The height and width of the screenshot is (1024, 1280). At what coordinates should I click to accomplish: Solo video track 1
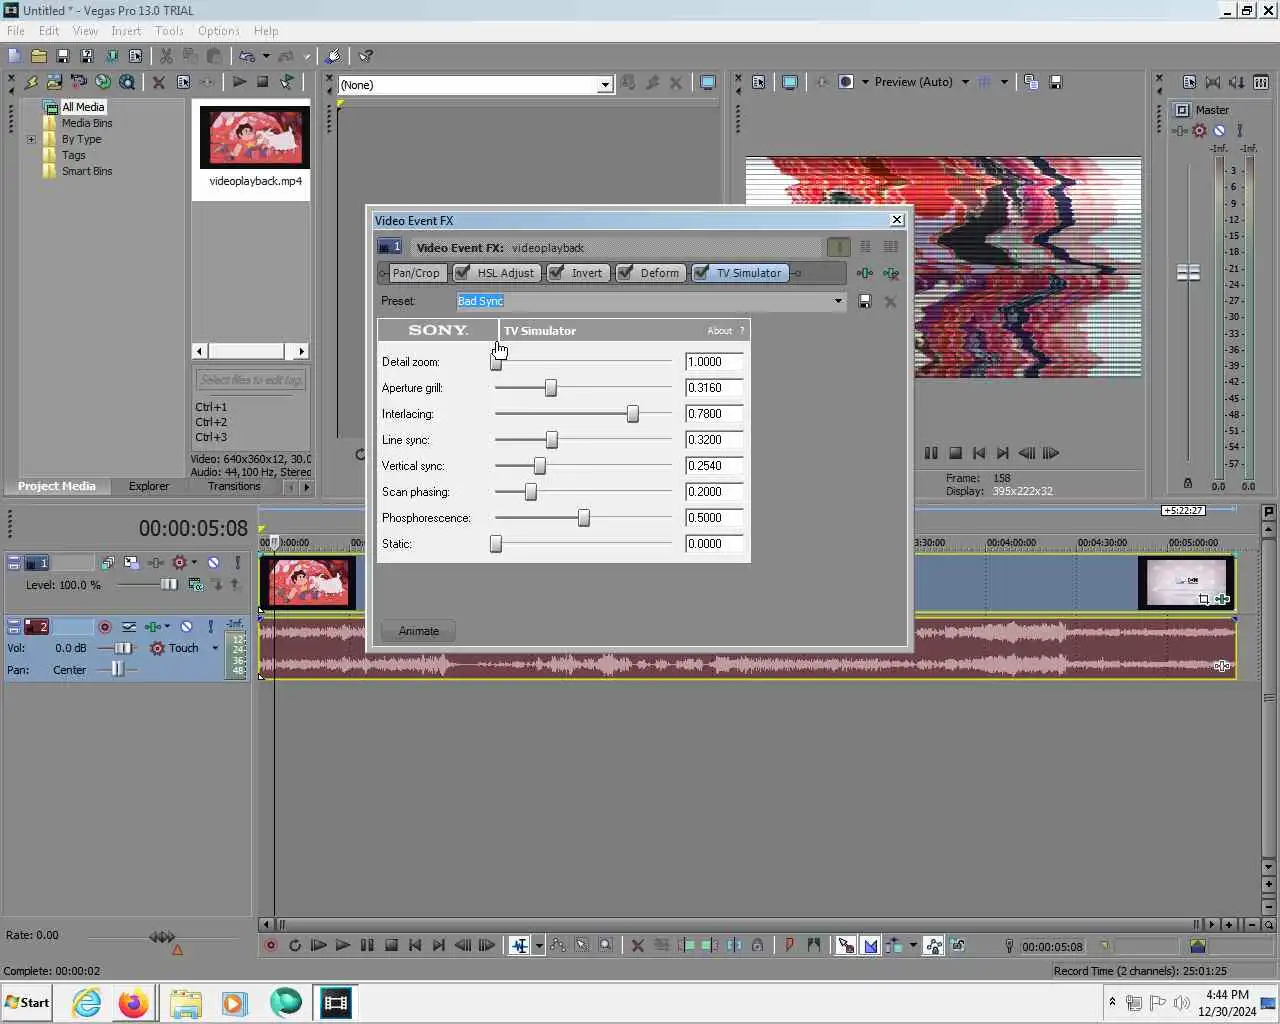(x=237, y=563)
